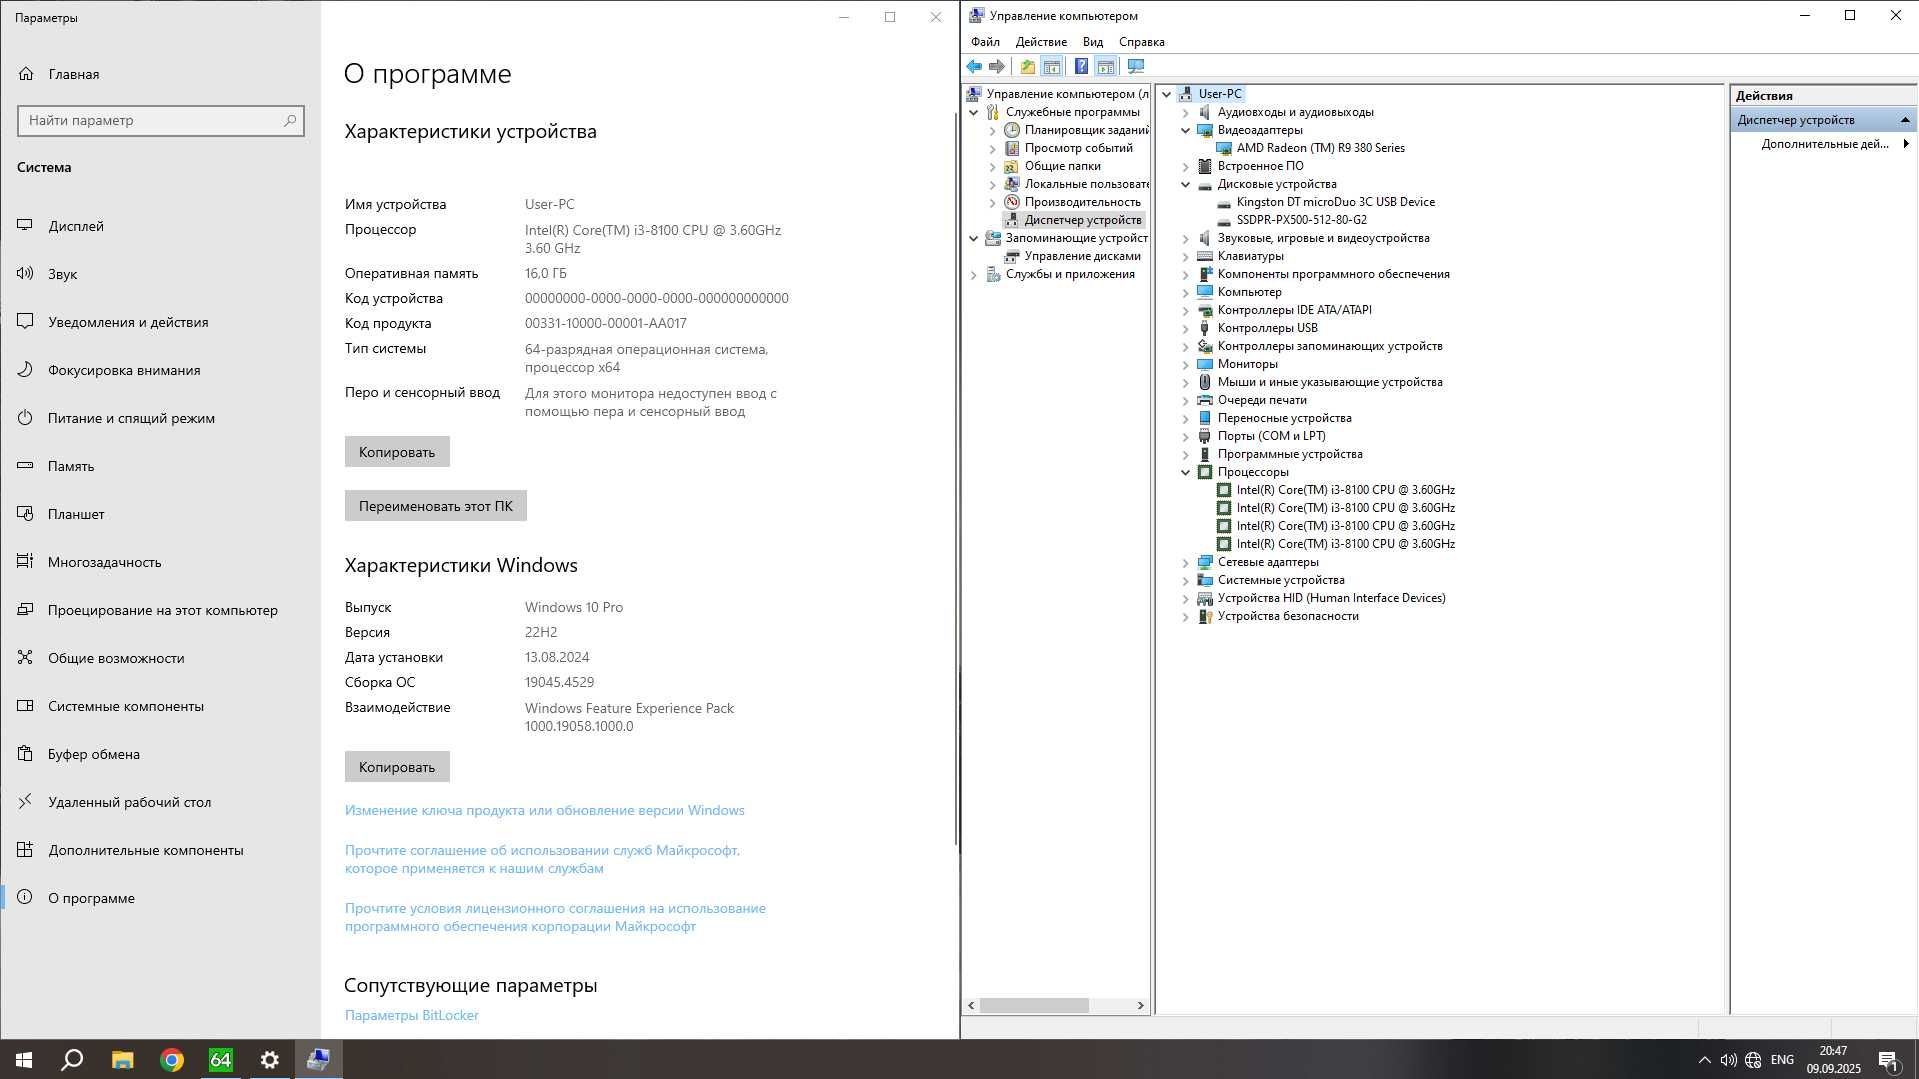Open Дополнительные действия in Actions pane
The image size is (1919, 1079).
pyautogui.click(x=1824, y=144)
